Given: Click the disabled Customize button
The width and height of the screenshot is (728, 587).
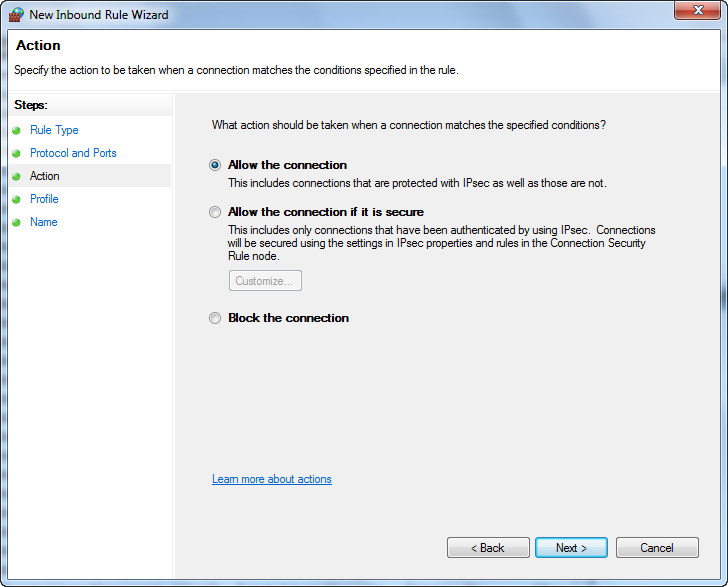Looking at the screenshot, I should coord(265,280).
